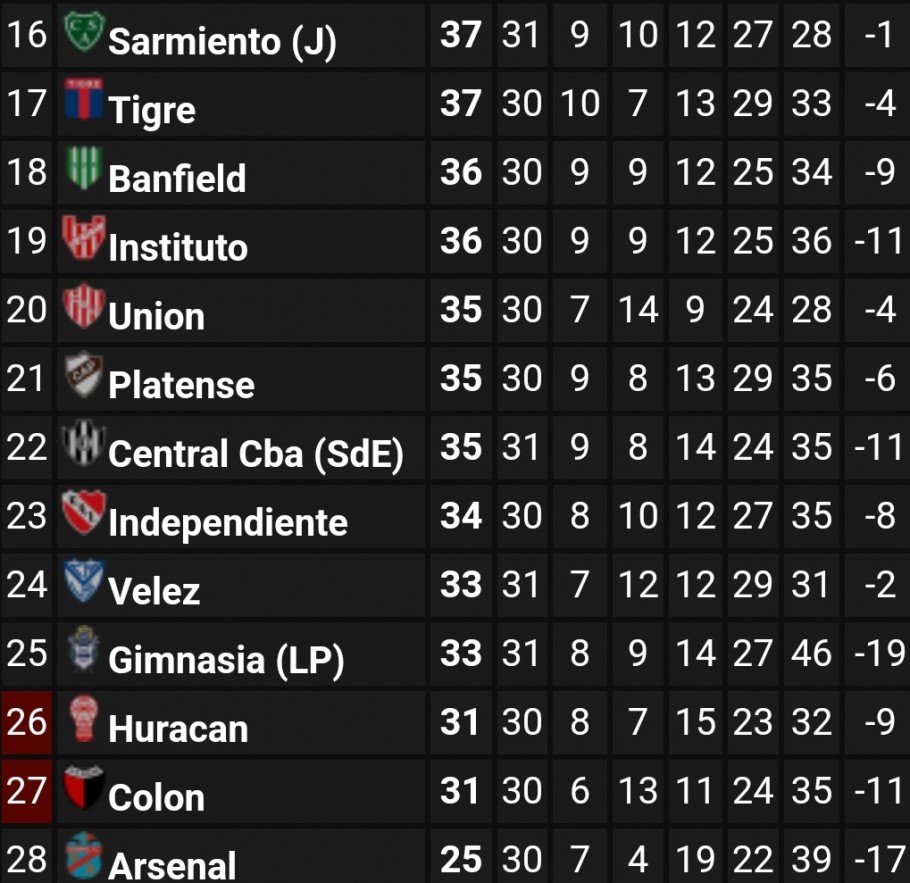
Task: Click the red highlighted position 26 cell
Action: click(x=27, y=722)
